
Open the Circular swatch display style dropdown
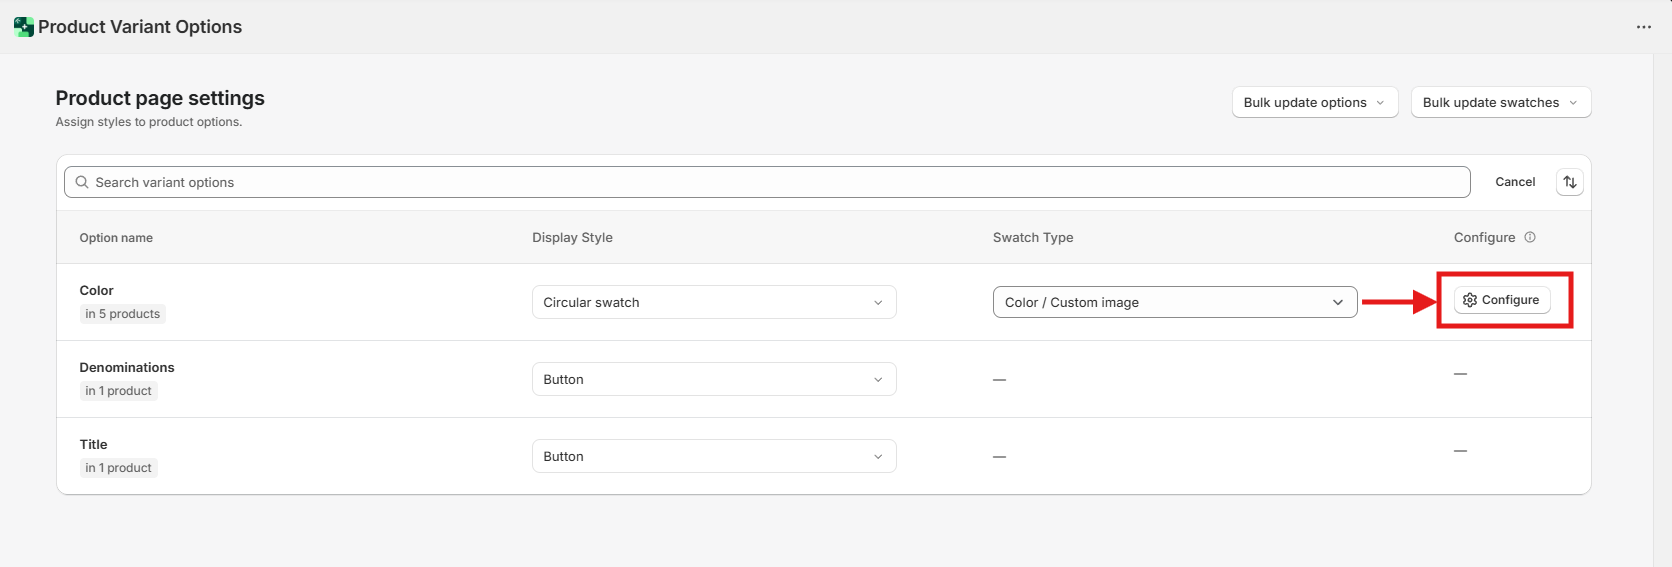(713, 302)
